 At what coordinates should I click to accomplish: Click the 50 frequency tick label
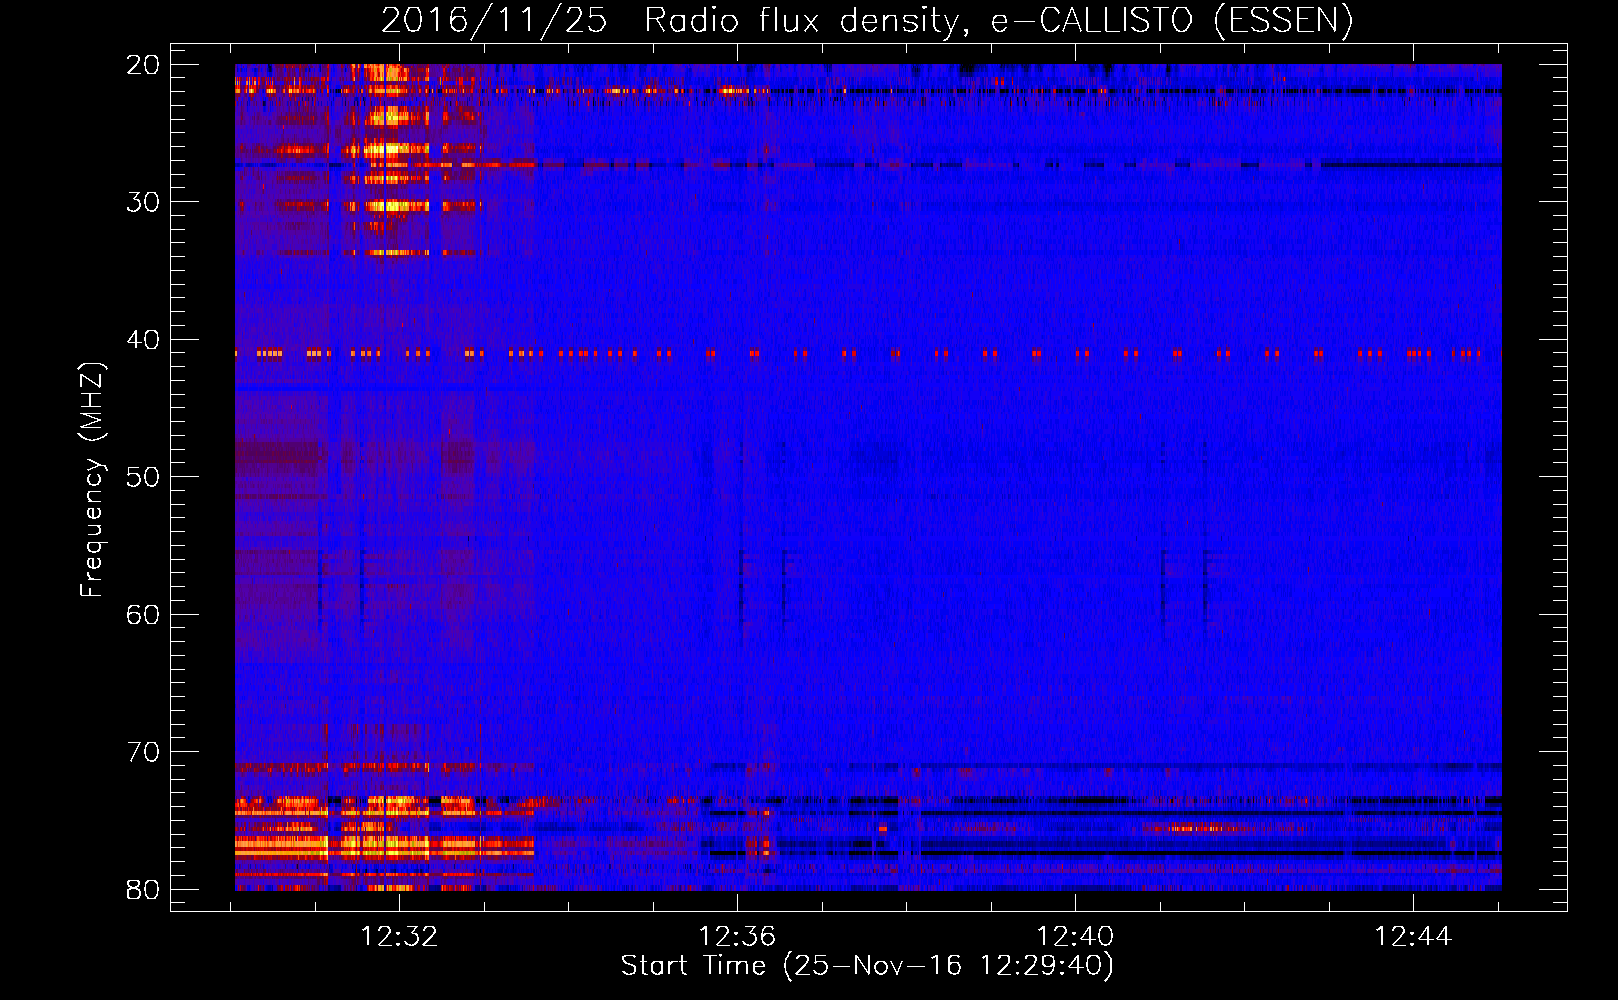click(143, 477)
